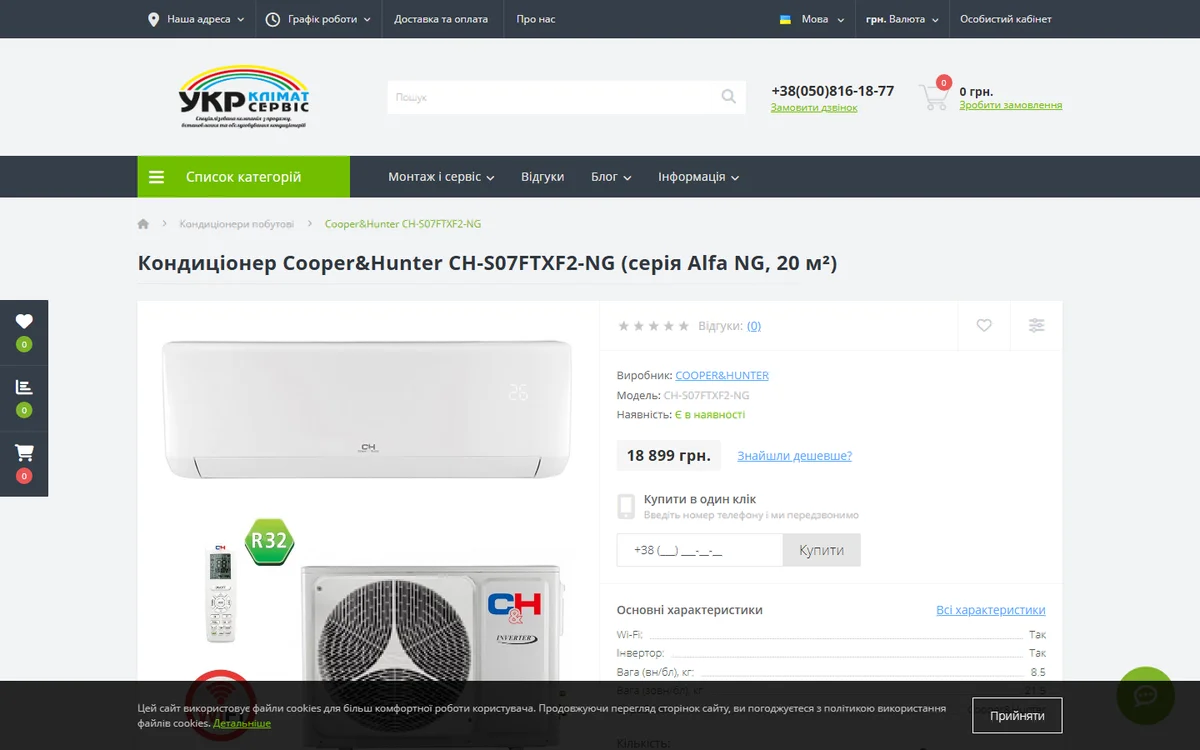The height and width of the screenshot is (750, 1200).
Task: Focus the Пошук search field
Action: [553, 97]
